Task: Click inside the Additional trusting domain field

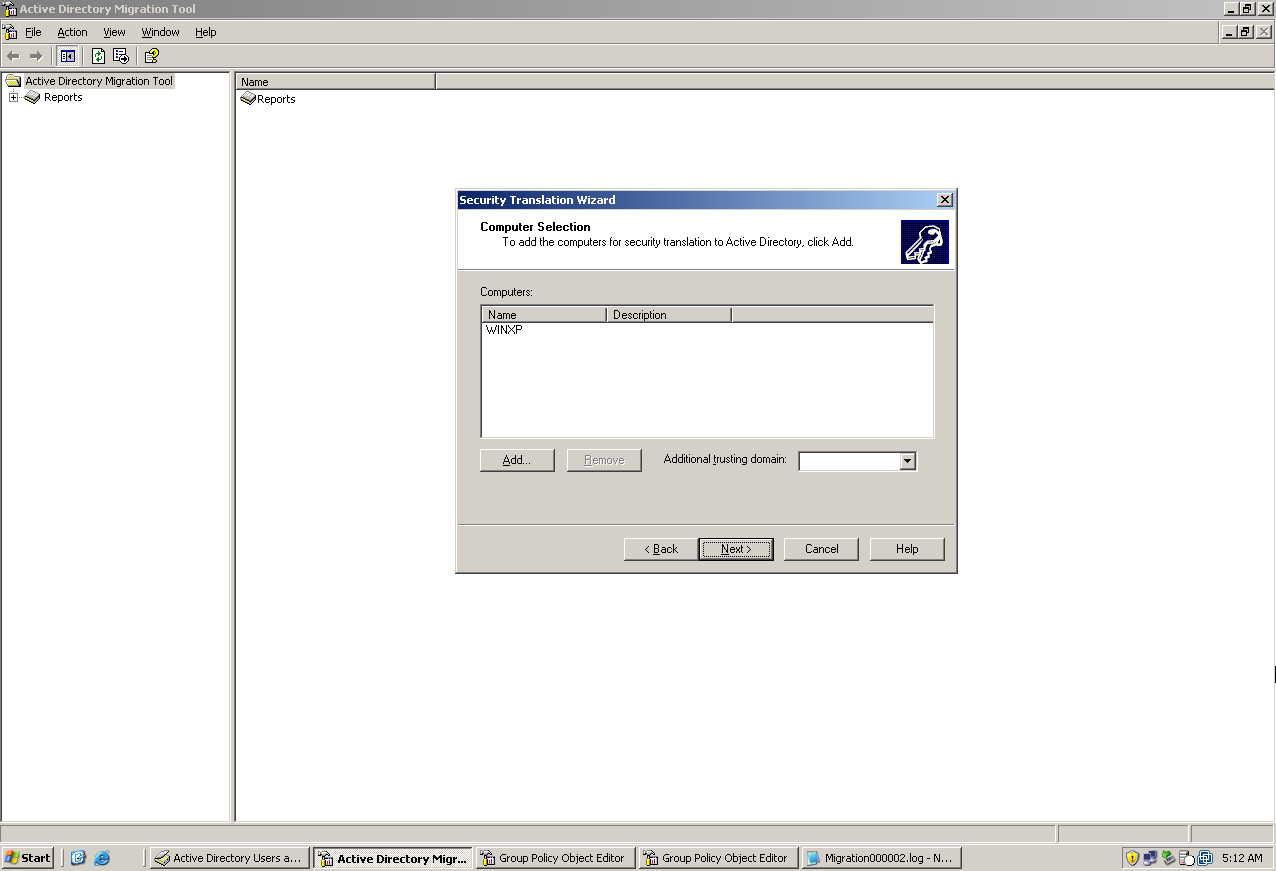Action: point(850,461)
